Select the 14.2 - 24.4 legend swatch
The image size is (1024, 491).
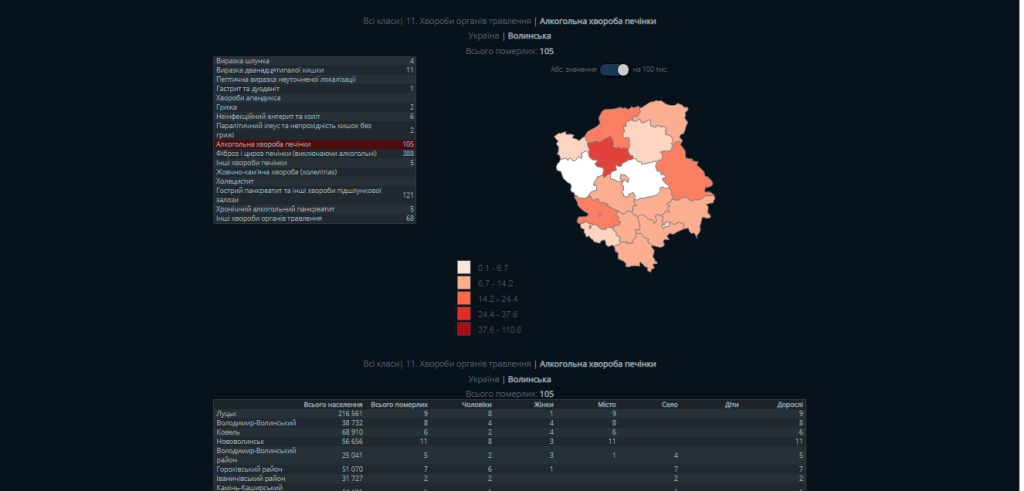[x=464, y=299]
